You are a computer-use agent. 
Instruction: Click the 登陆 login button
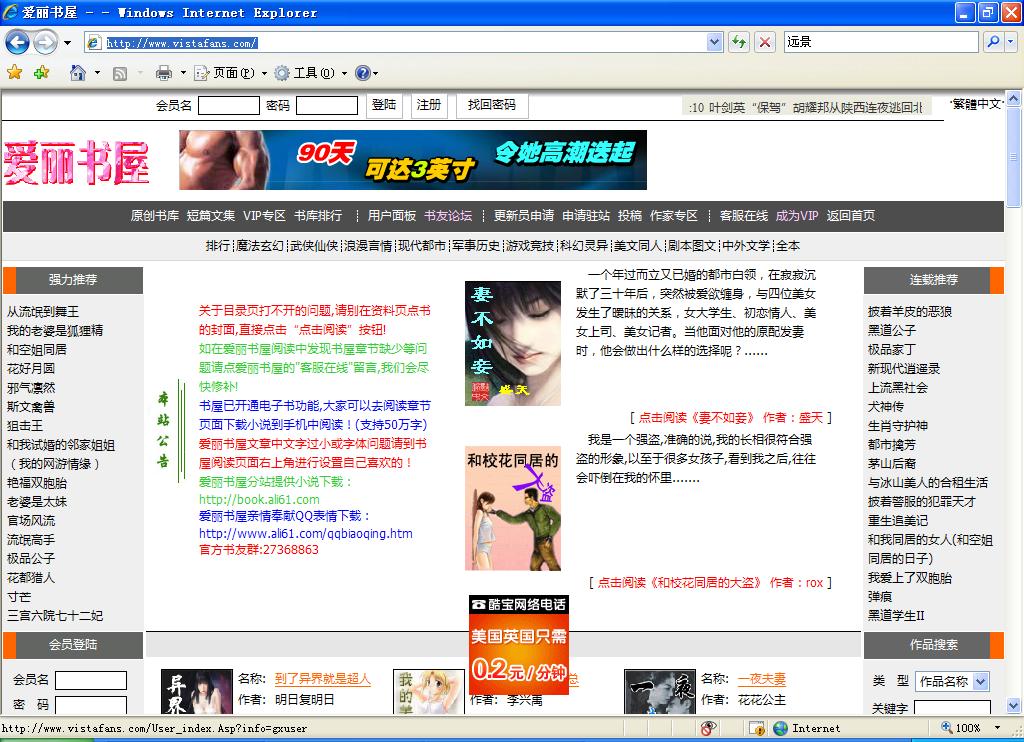pos(384,105)
